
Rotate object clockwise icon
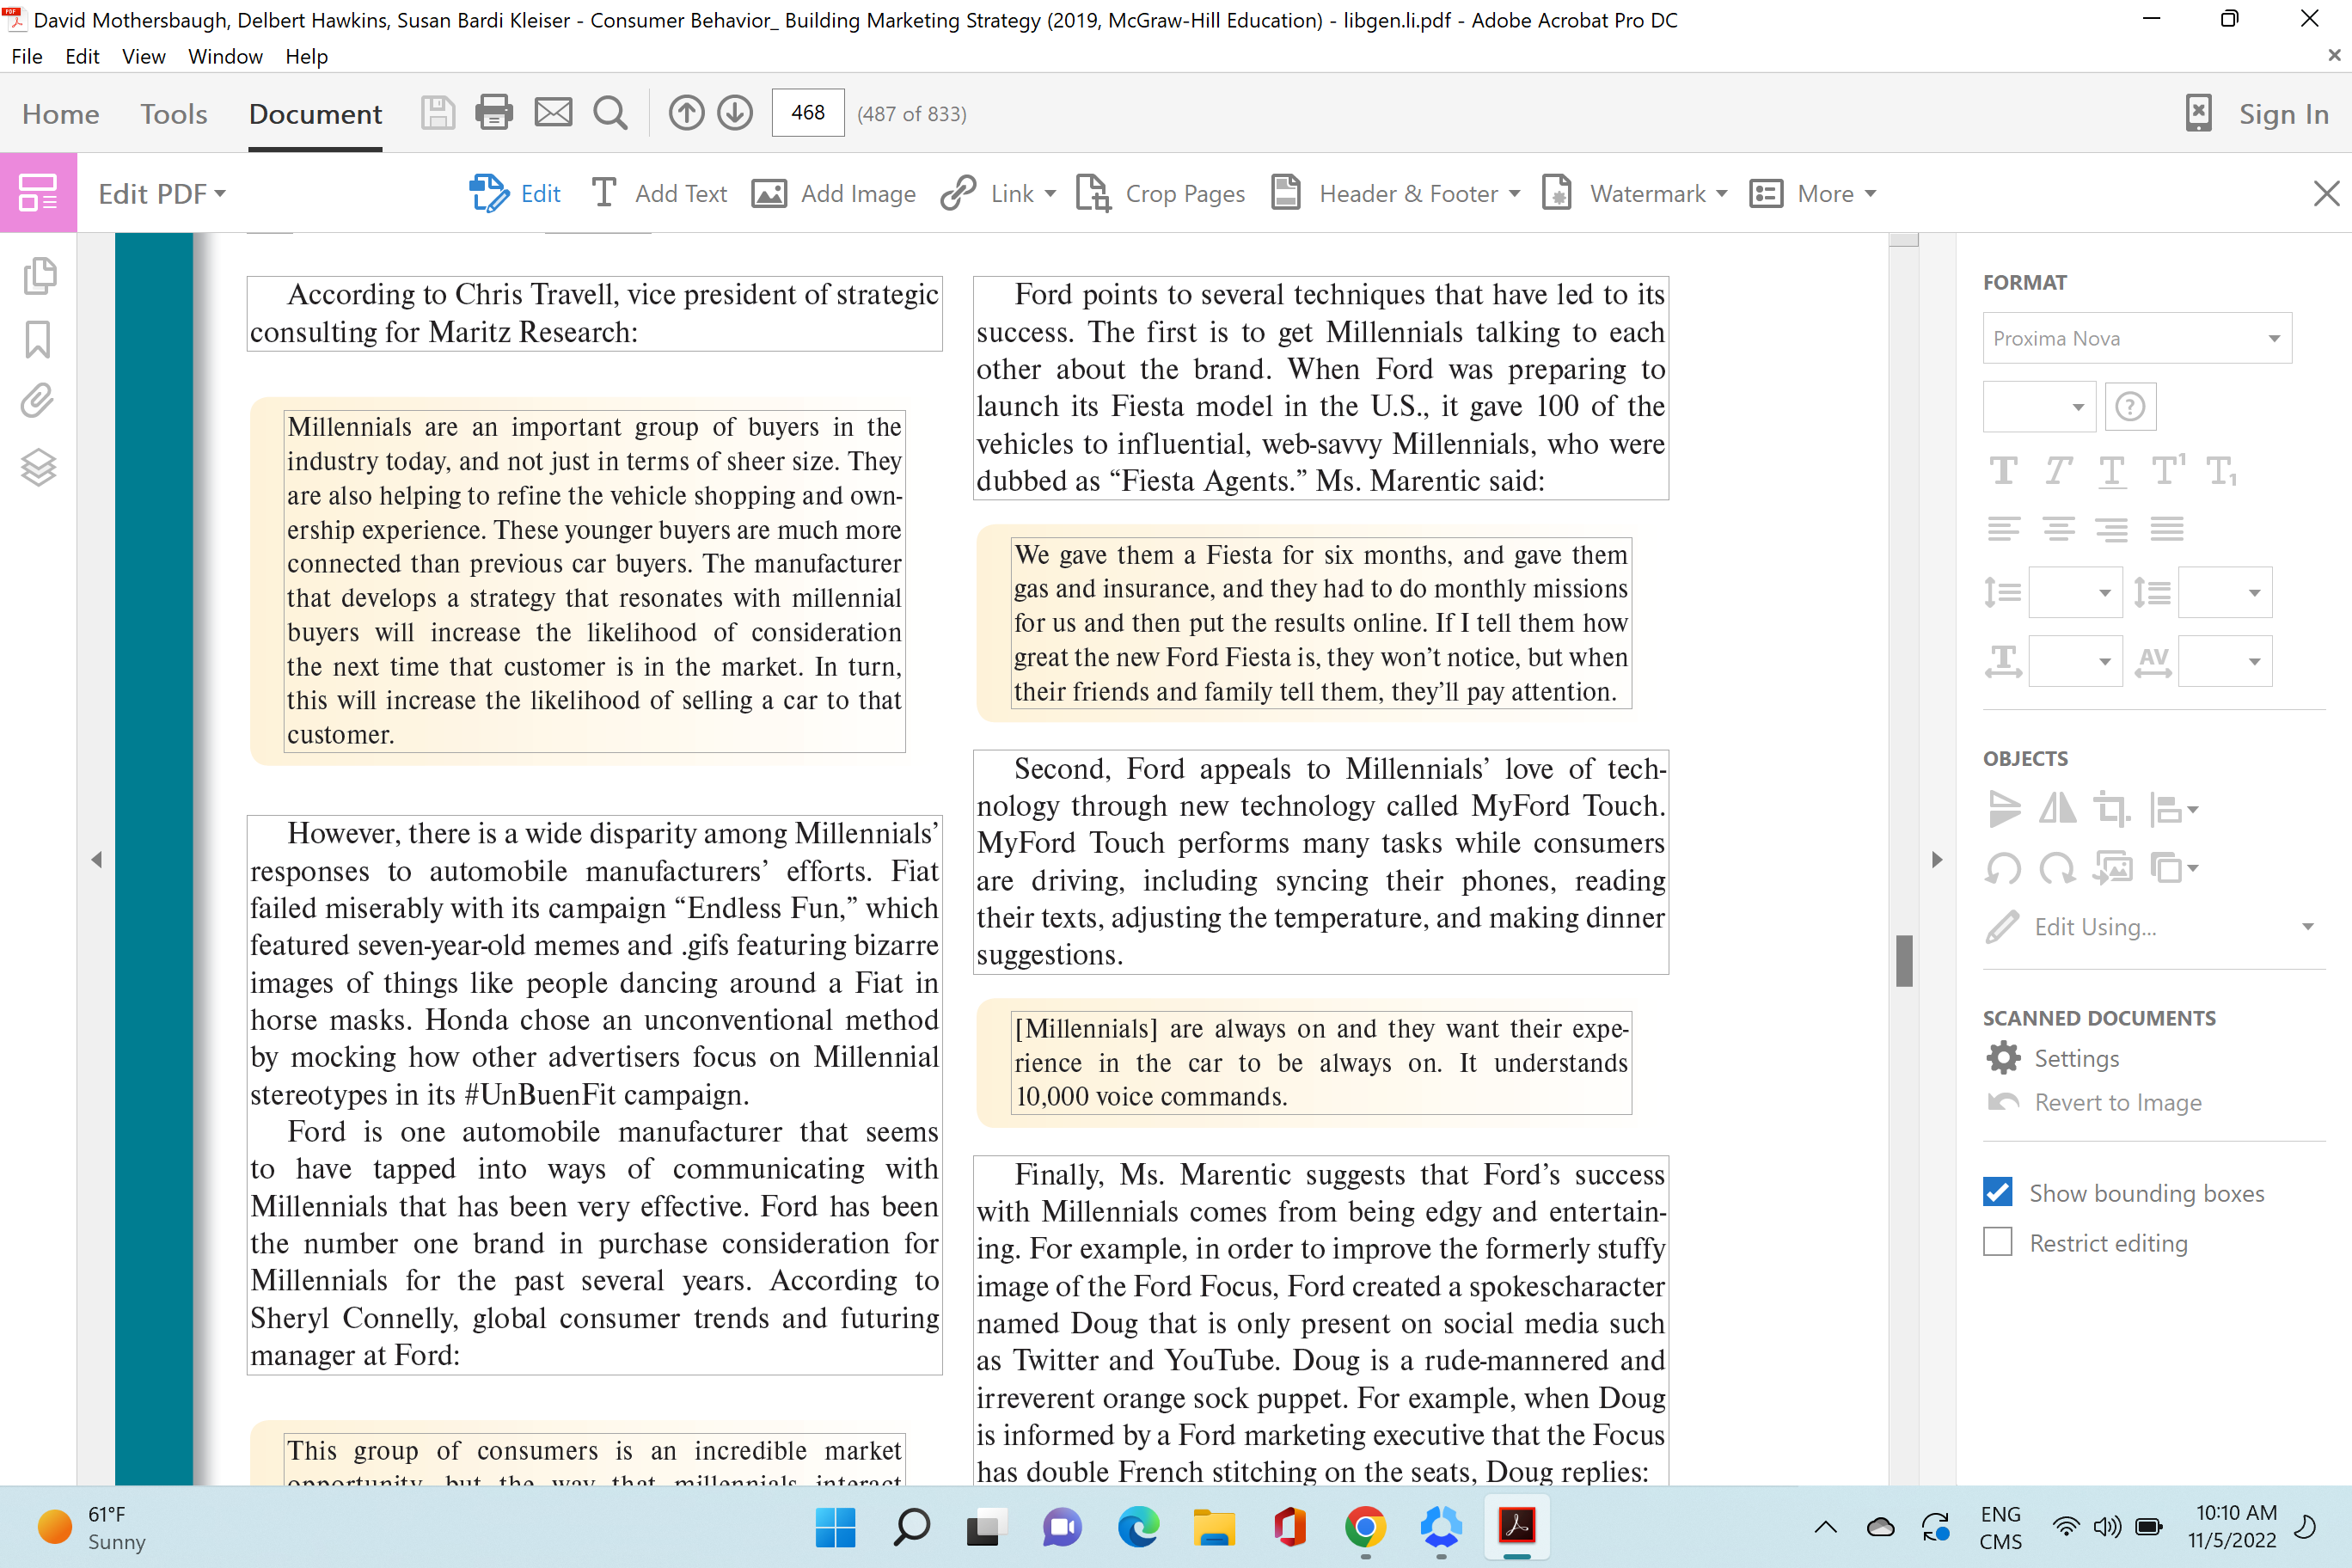click(2058, 868)
